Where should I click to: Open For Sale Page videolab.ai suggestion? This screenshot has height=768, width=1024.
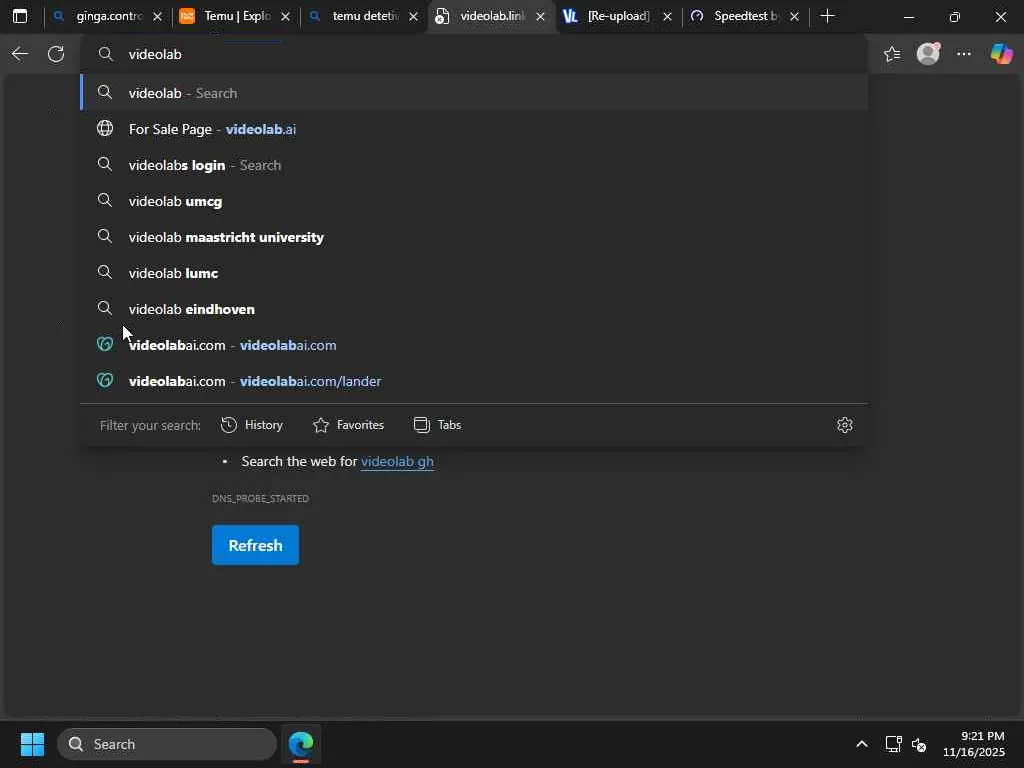point(473,129)
